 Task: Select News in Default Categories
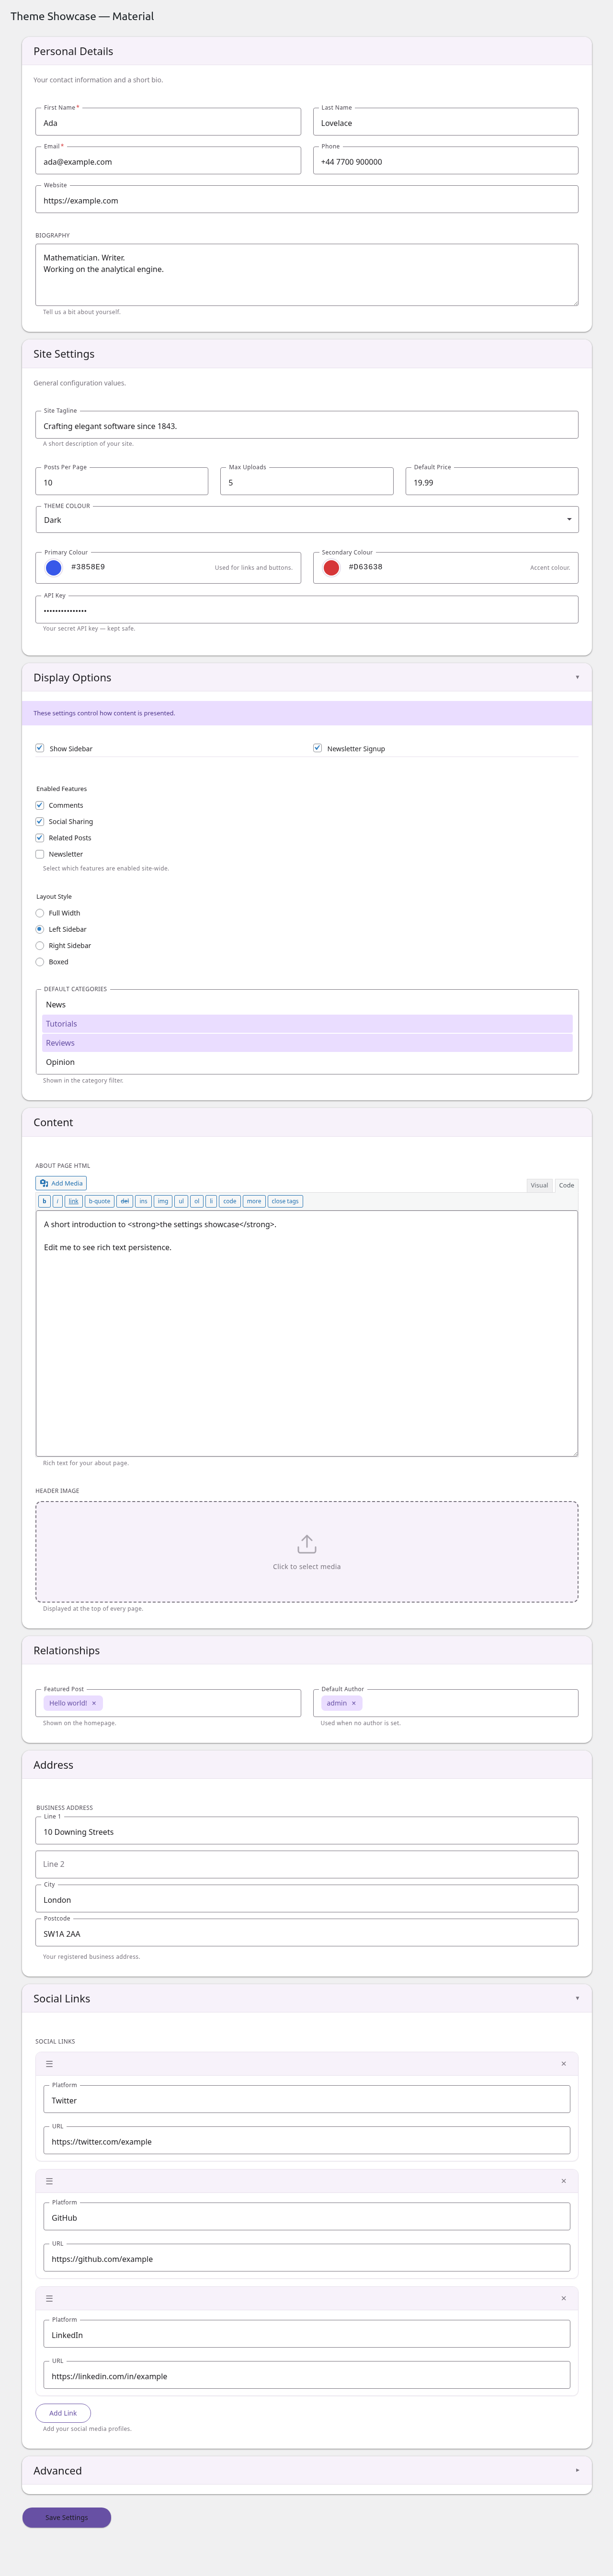307,1005
